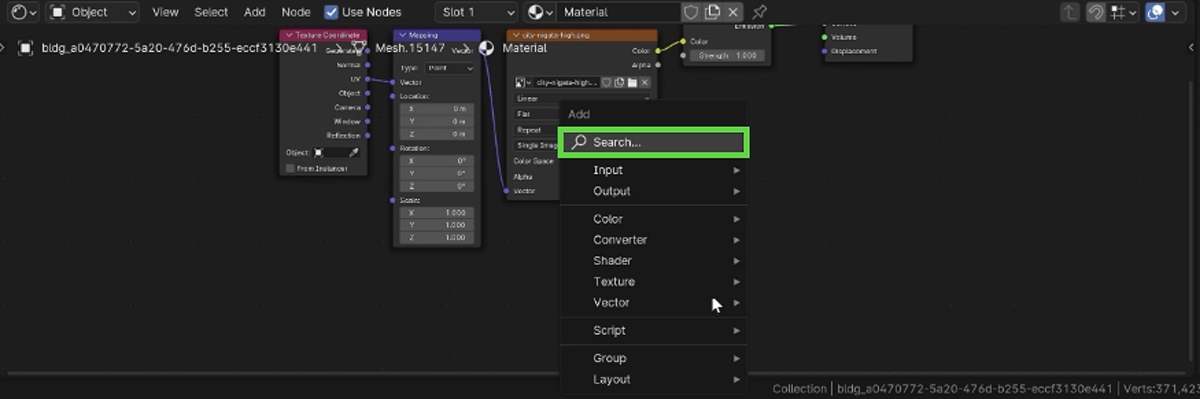The height and width of the screenshot is (399, 1200).
Task: Collapse the city-nigata-high.png image node
Action: click(515, 35)
